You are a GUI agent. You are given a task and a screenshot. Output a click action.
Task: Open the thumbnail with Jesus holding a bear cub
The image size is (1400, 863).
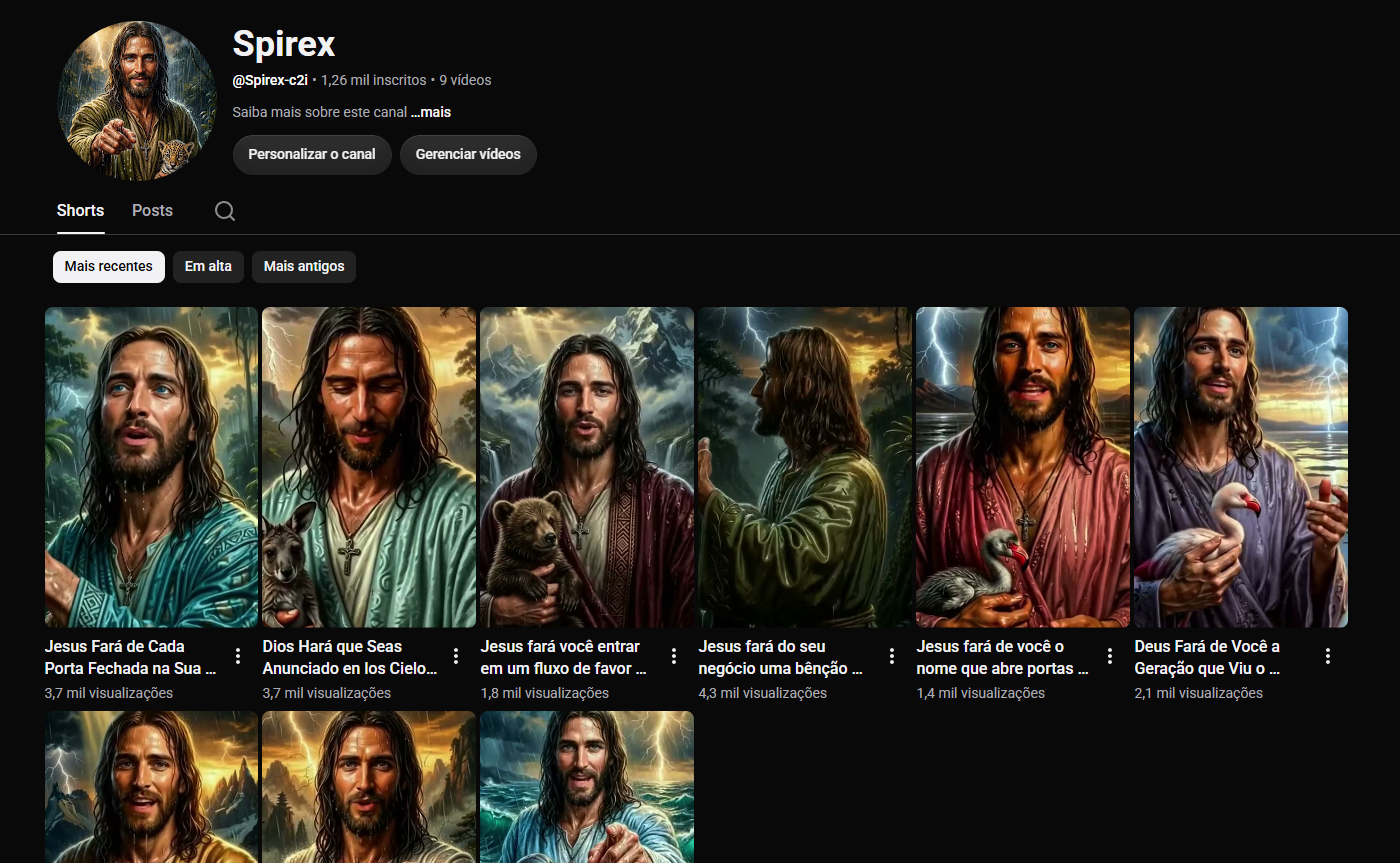pos(587,467)
